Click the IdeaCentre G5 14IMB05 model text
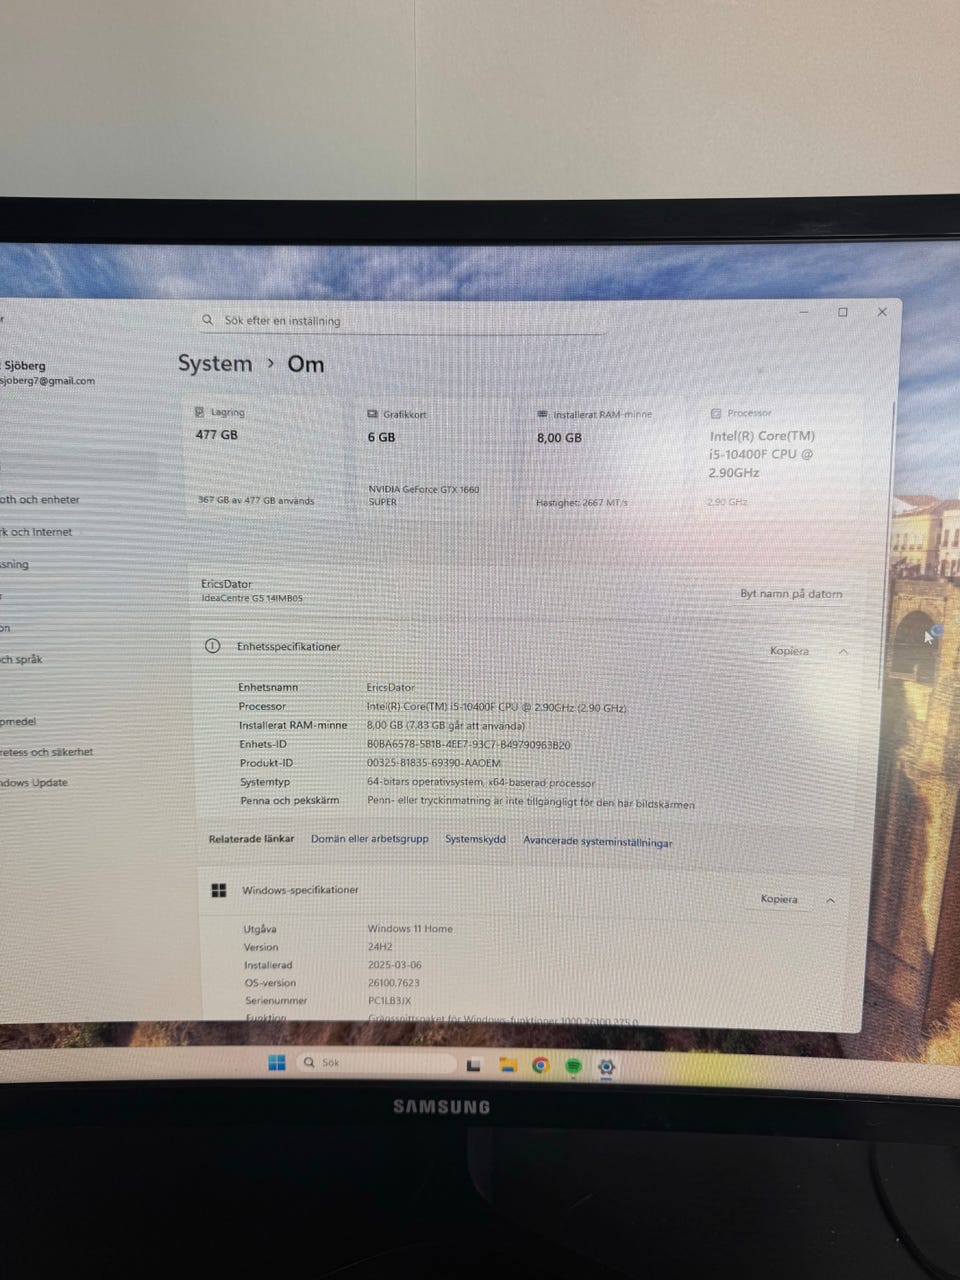Image resolution: width=960 pixels, height=1280 pixels. click(252, 598)
